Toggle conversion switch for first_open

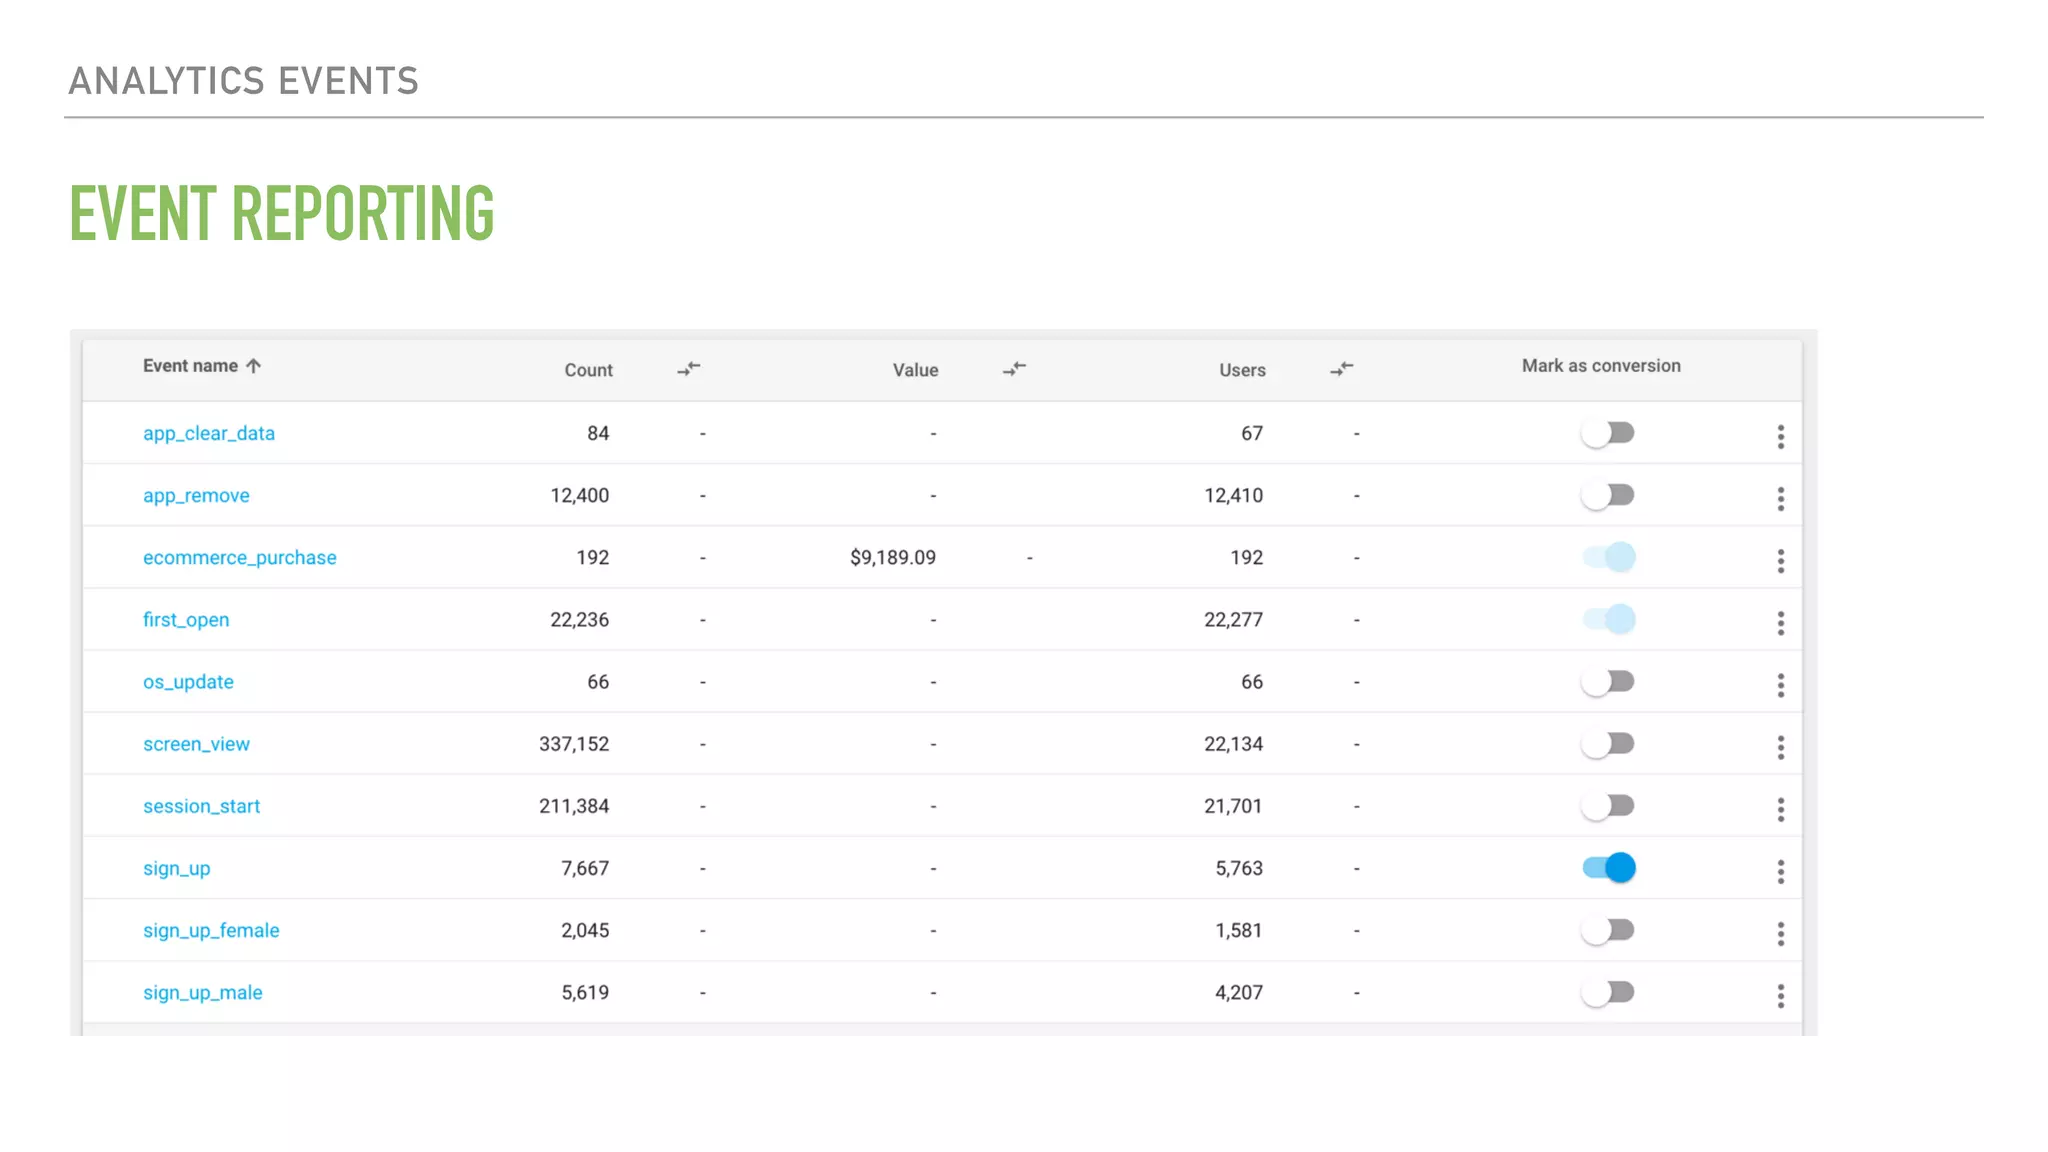1608,619
